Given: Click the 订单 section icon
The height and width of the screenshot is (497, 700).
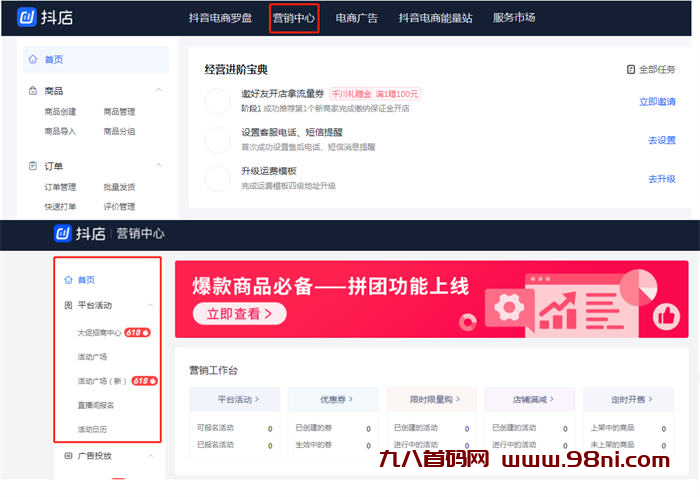Looking at the screenshot, I should pos(34,166).
